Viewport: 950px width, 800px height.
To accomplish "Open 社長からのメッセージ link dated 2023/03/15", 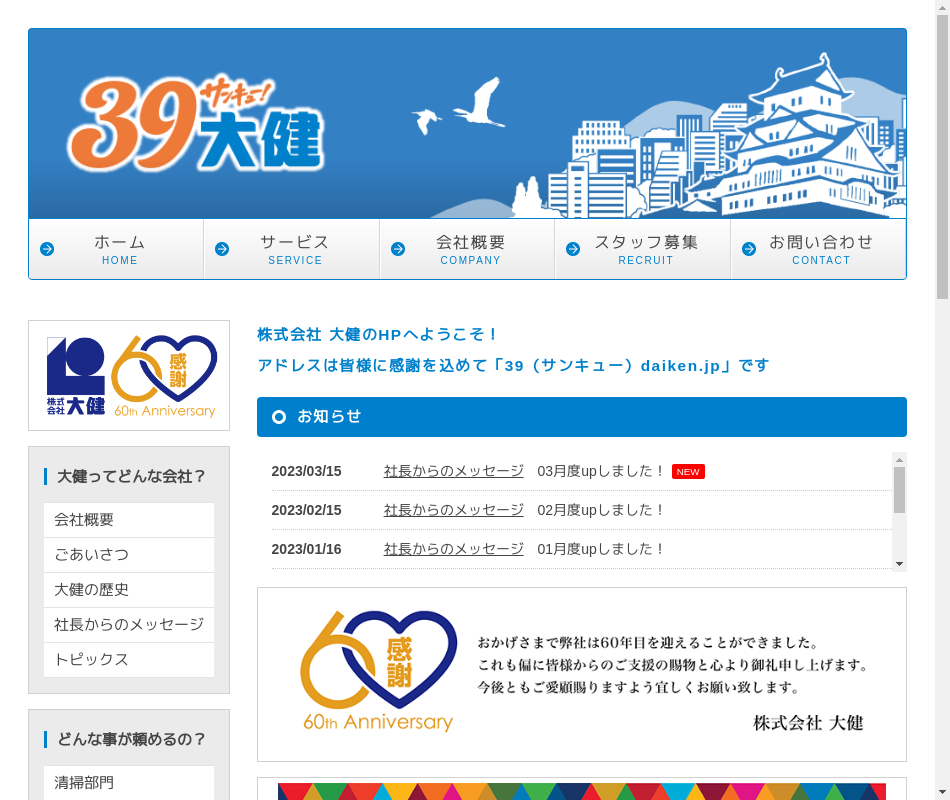I will point(453,471).
